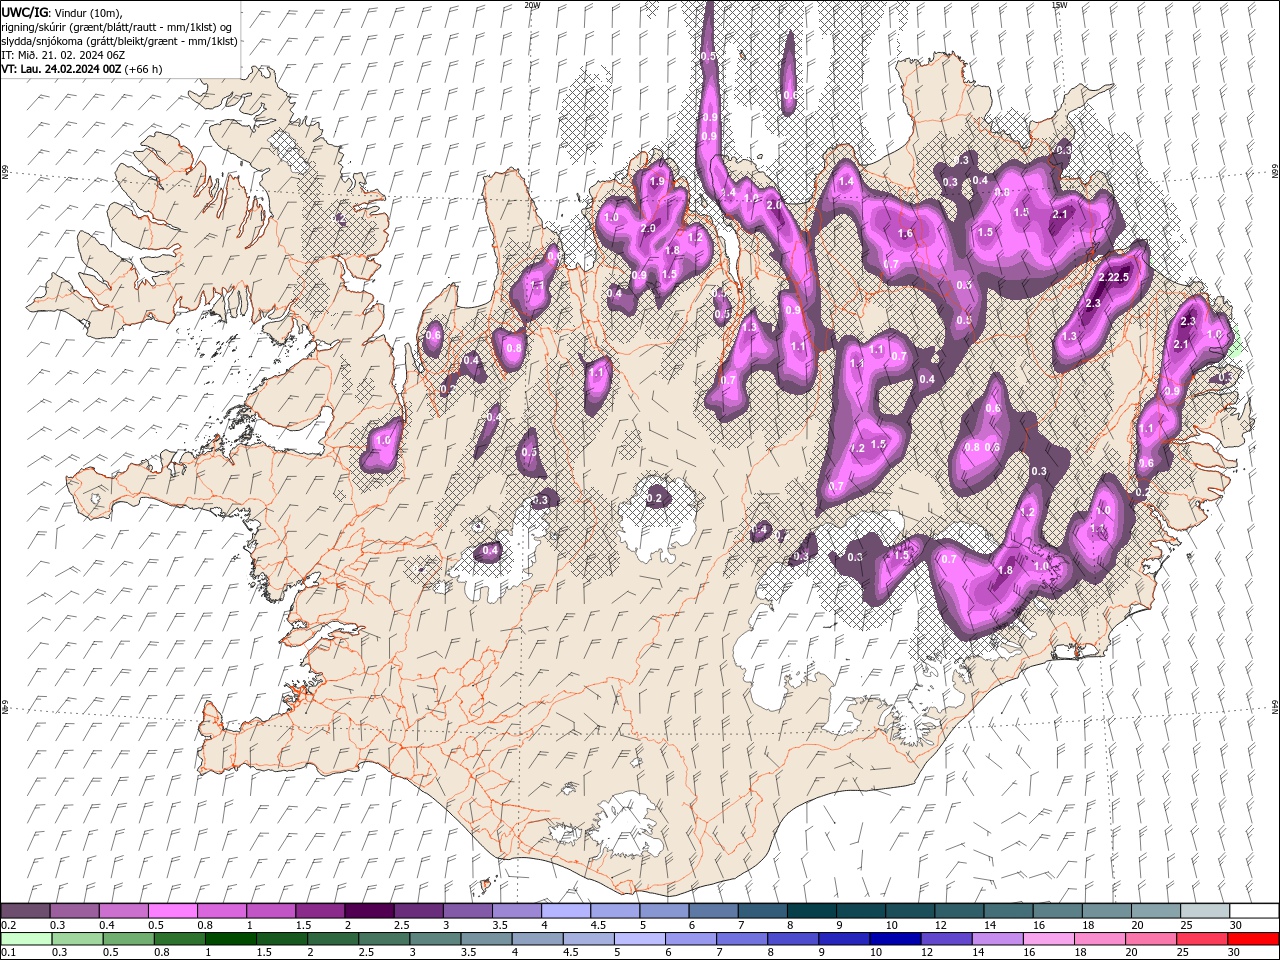The width and height of the screenshot is (1280, 960).
Task: Click the light blue rain swatch labeled 5
Action: 639,939
